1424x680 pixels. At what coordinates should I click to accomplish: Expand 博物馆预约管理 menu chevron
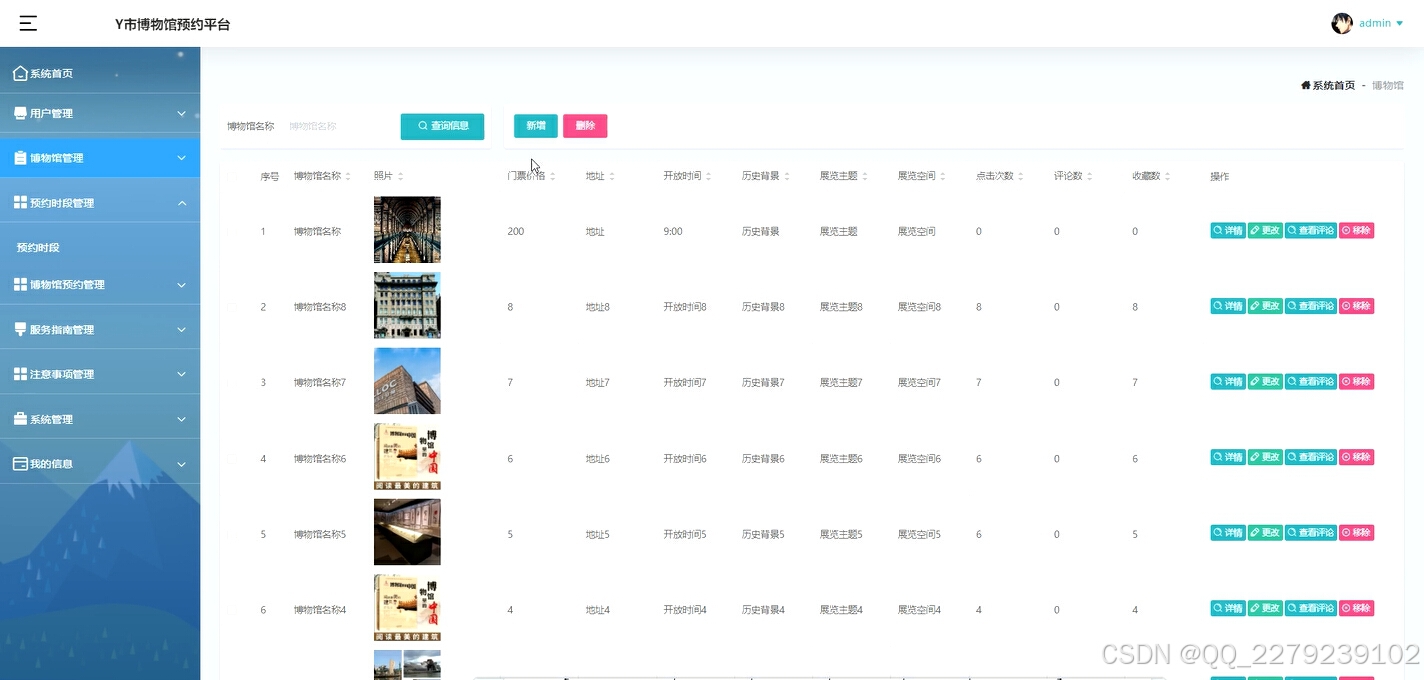pyautogui.click(x=182, y=284)
